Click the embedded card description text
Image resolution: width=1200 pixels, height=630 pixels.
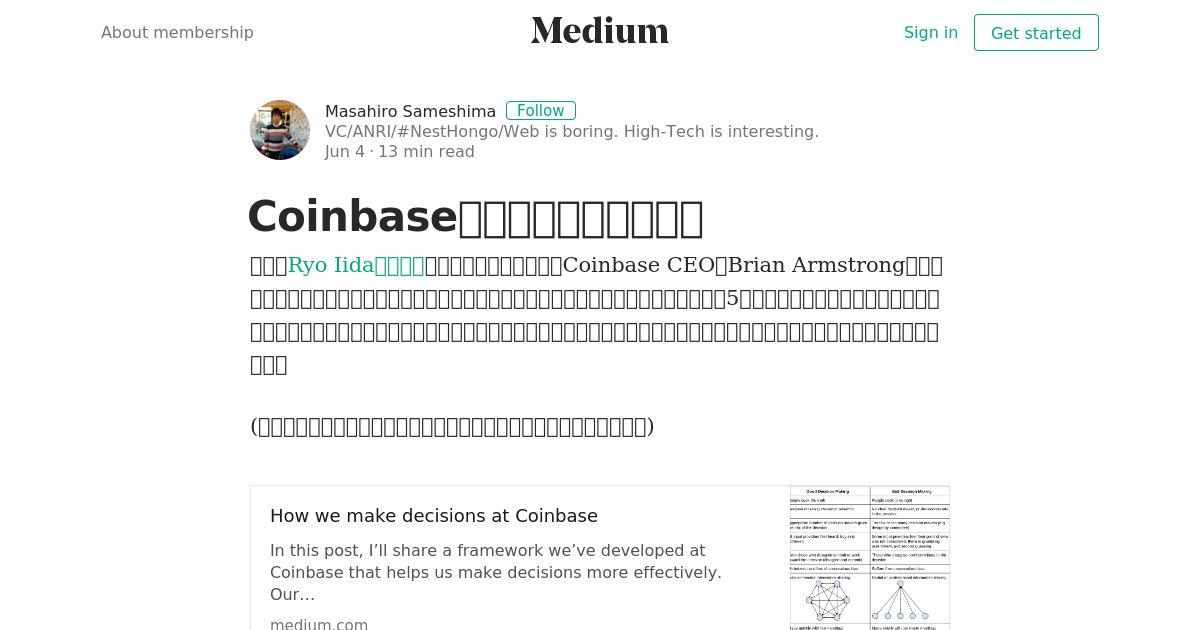point(497,572)
